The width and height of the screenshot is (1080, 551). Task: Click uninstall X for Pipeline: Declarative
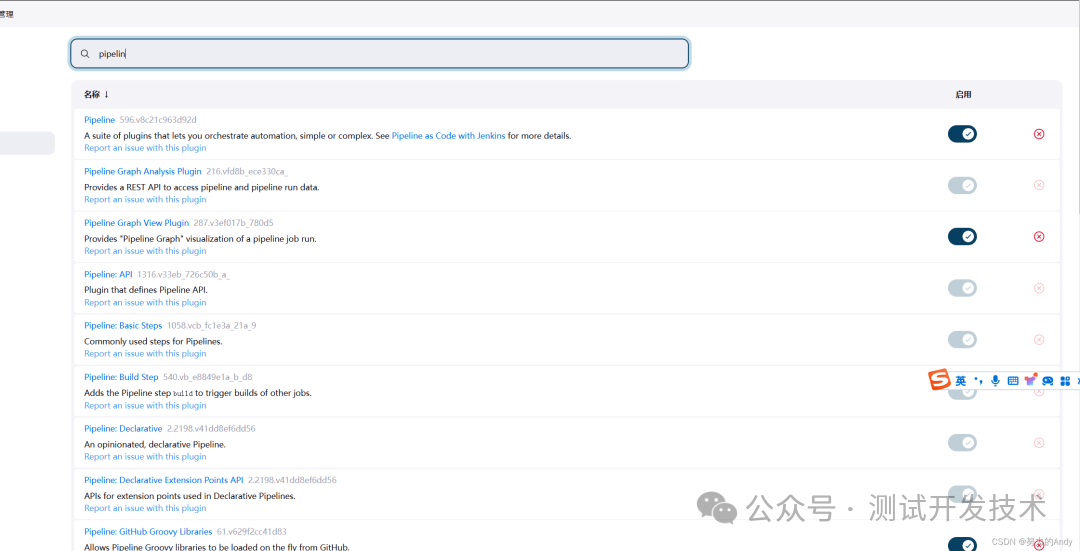pos(1039,442)
